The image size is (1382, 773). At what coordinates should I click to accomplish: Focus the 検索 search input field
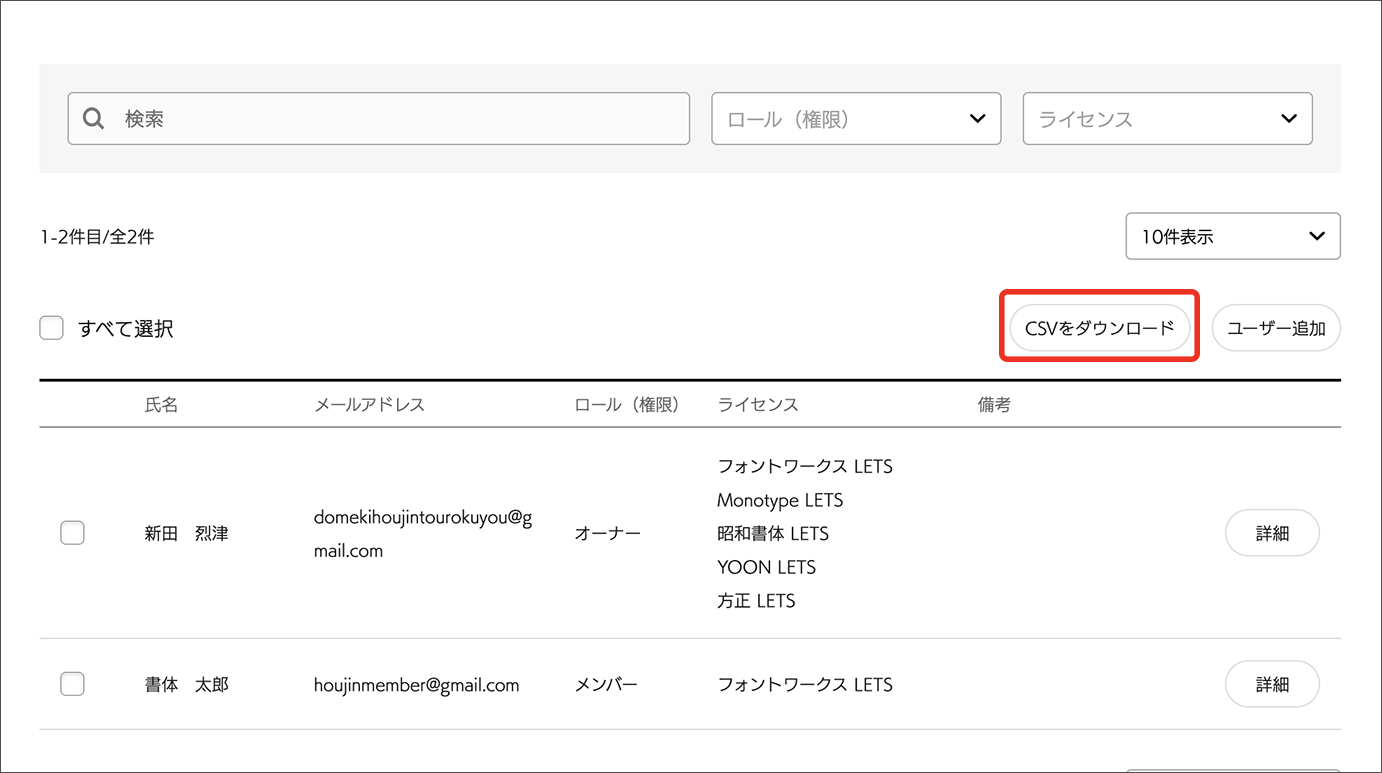click(x=400, y=119)
